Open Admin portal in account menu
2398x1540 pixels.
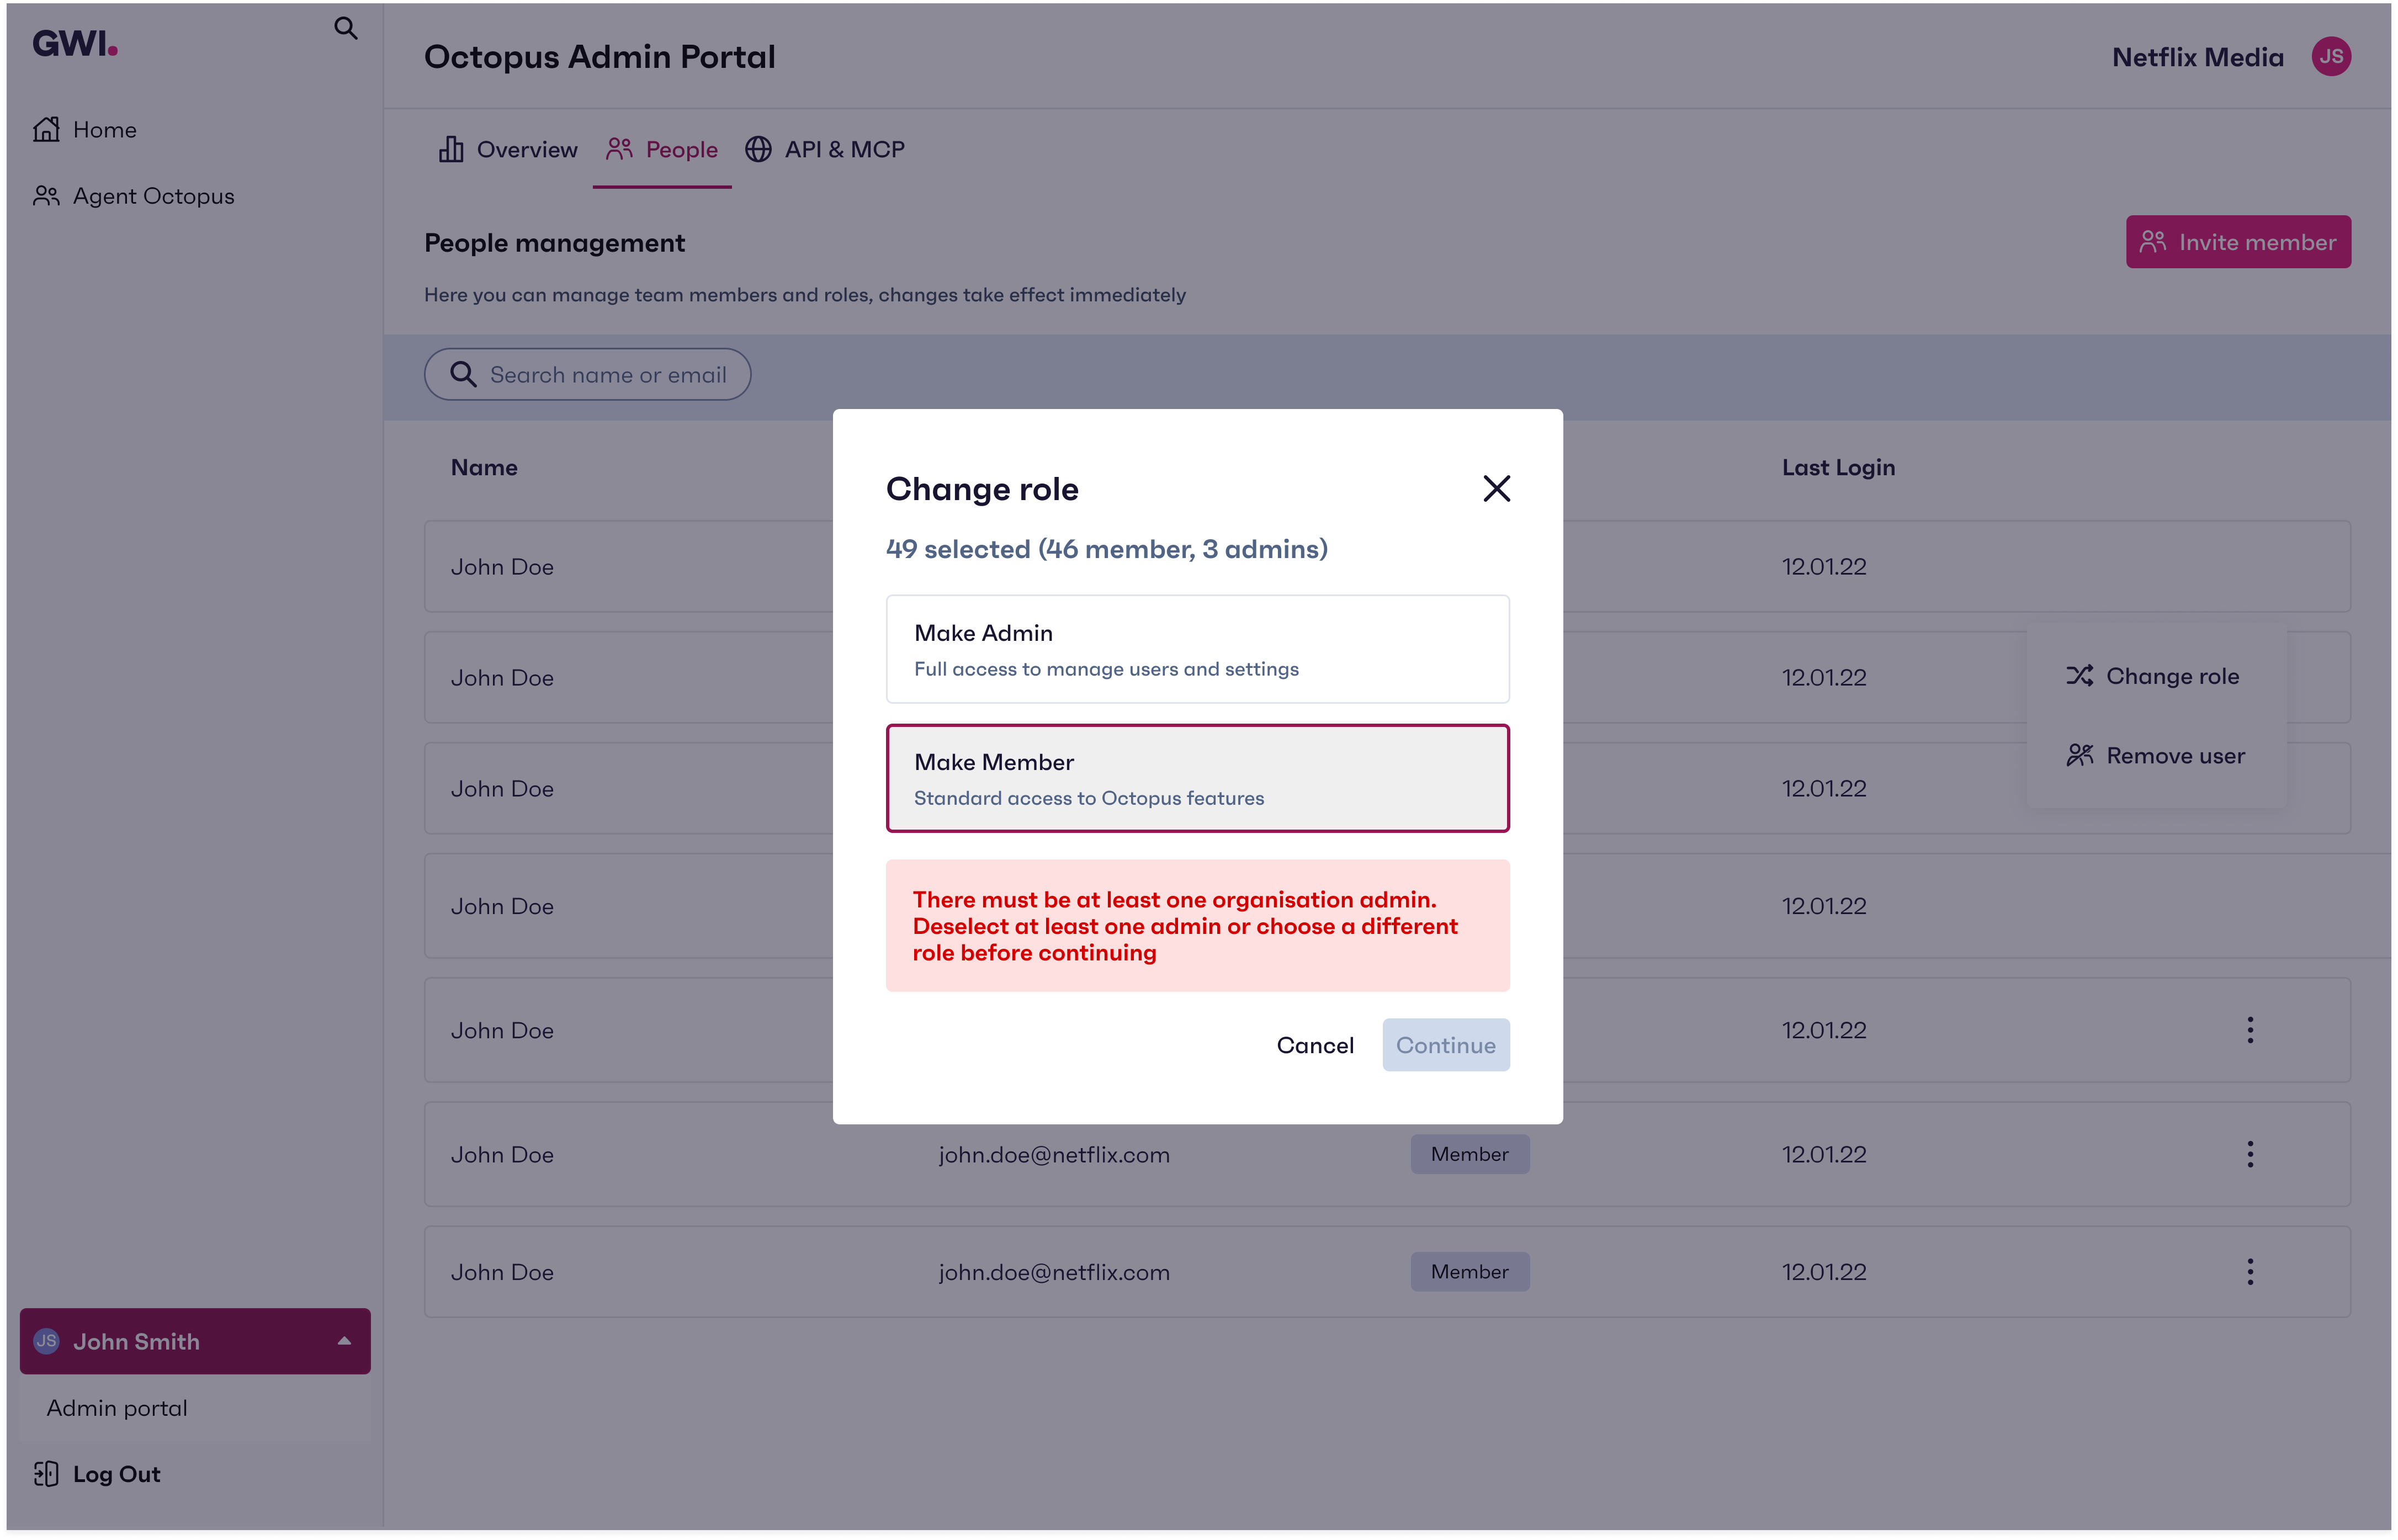117,1409
